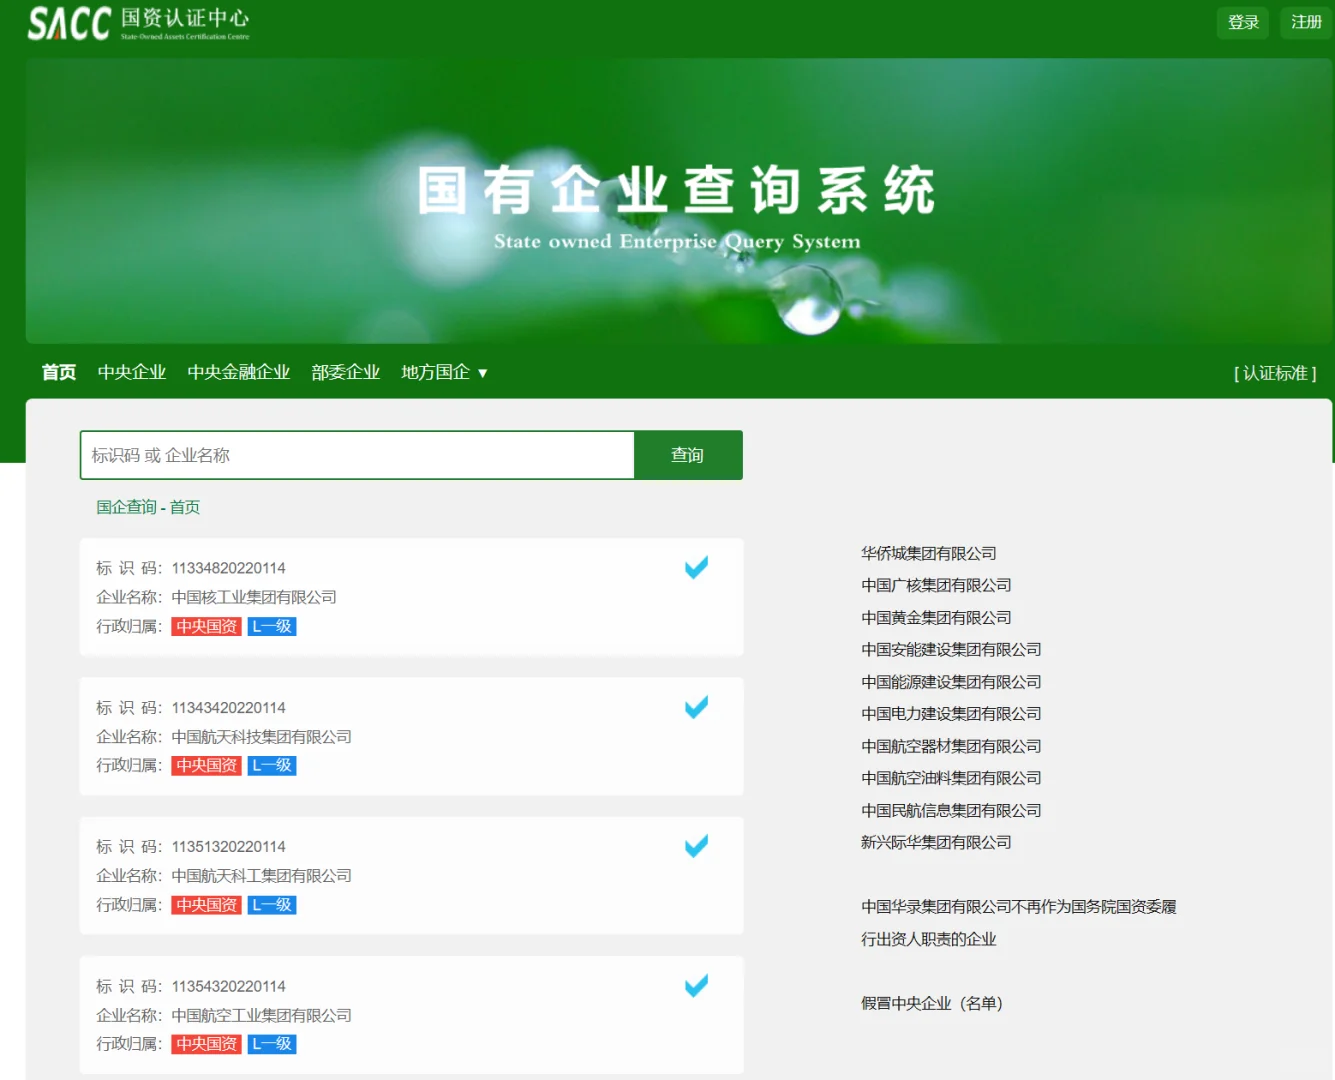Click the checkmark icon for 中国航空工业集团有限公司
The width and height of the screenshot is (1335, 1080).
tap(696, 986)
